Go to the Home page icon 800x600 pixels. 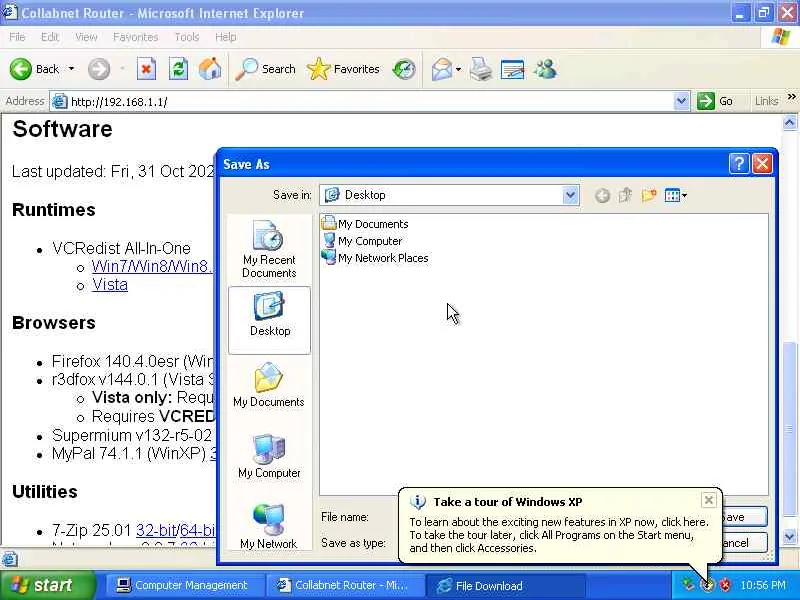click(x=210, y=69)
